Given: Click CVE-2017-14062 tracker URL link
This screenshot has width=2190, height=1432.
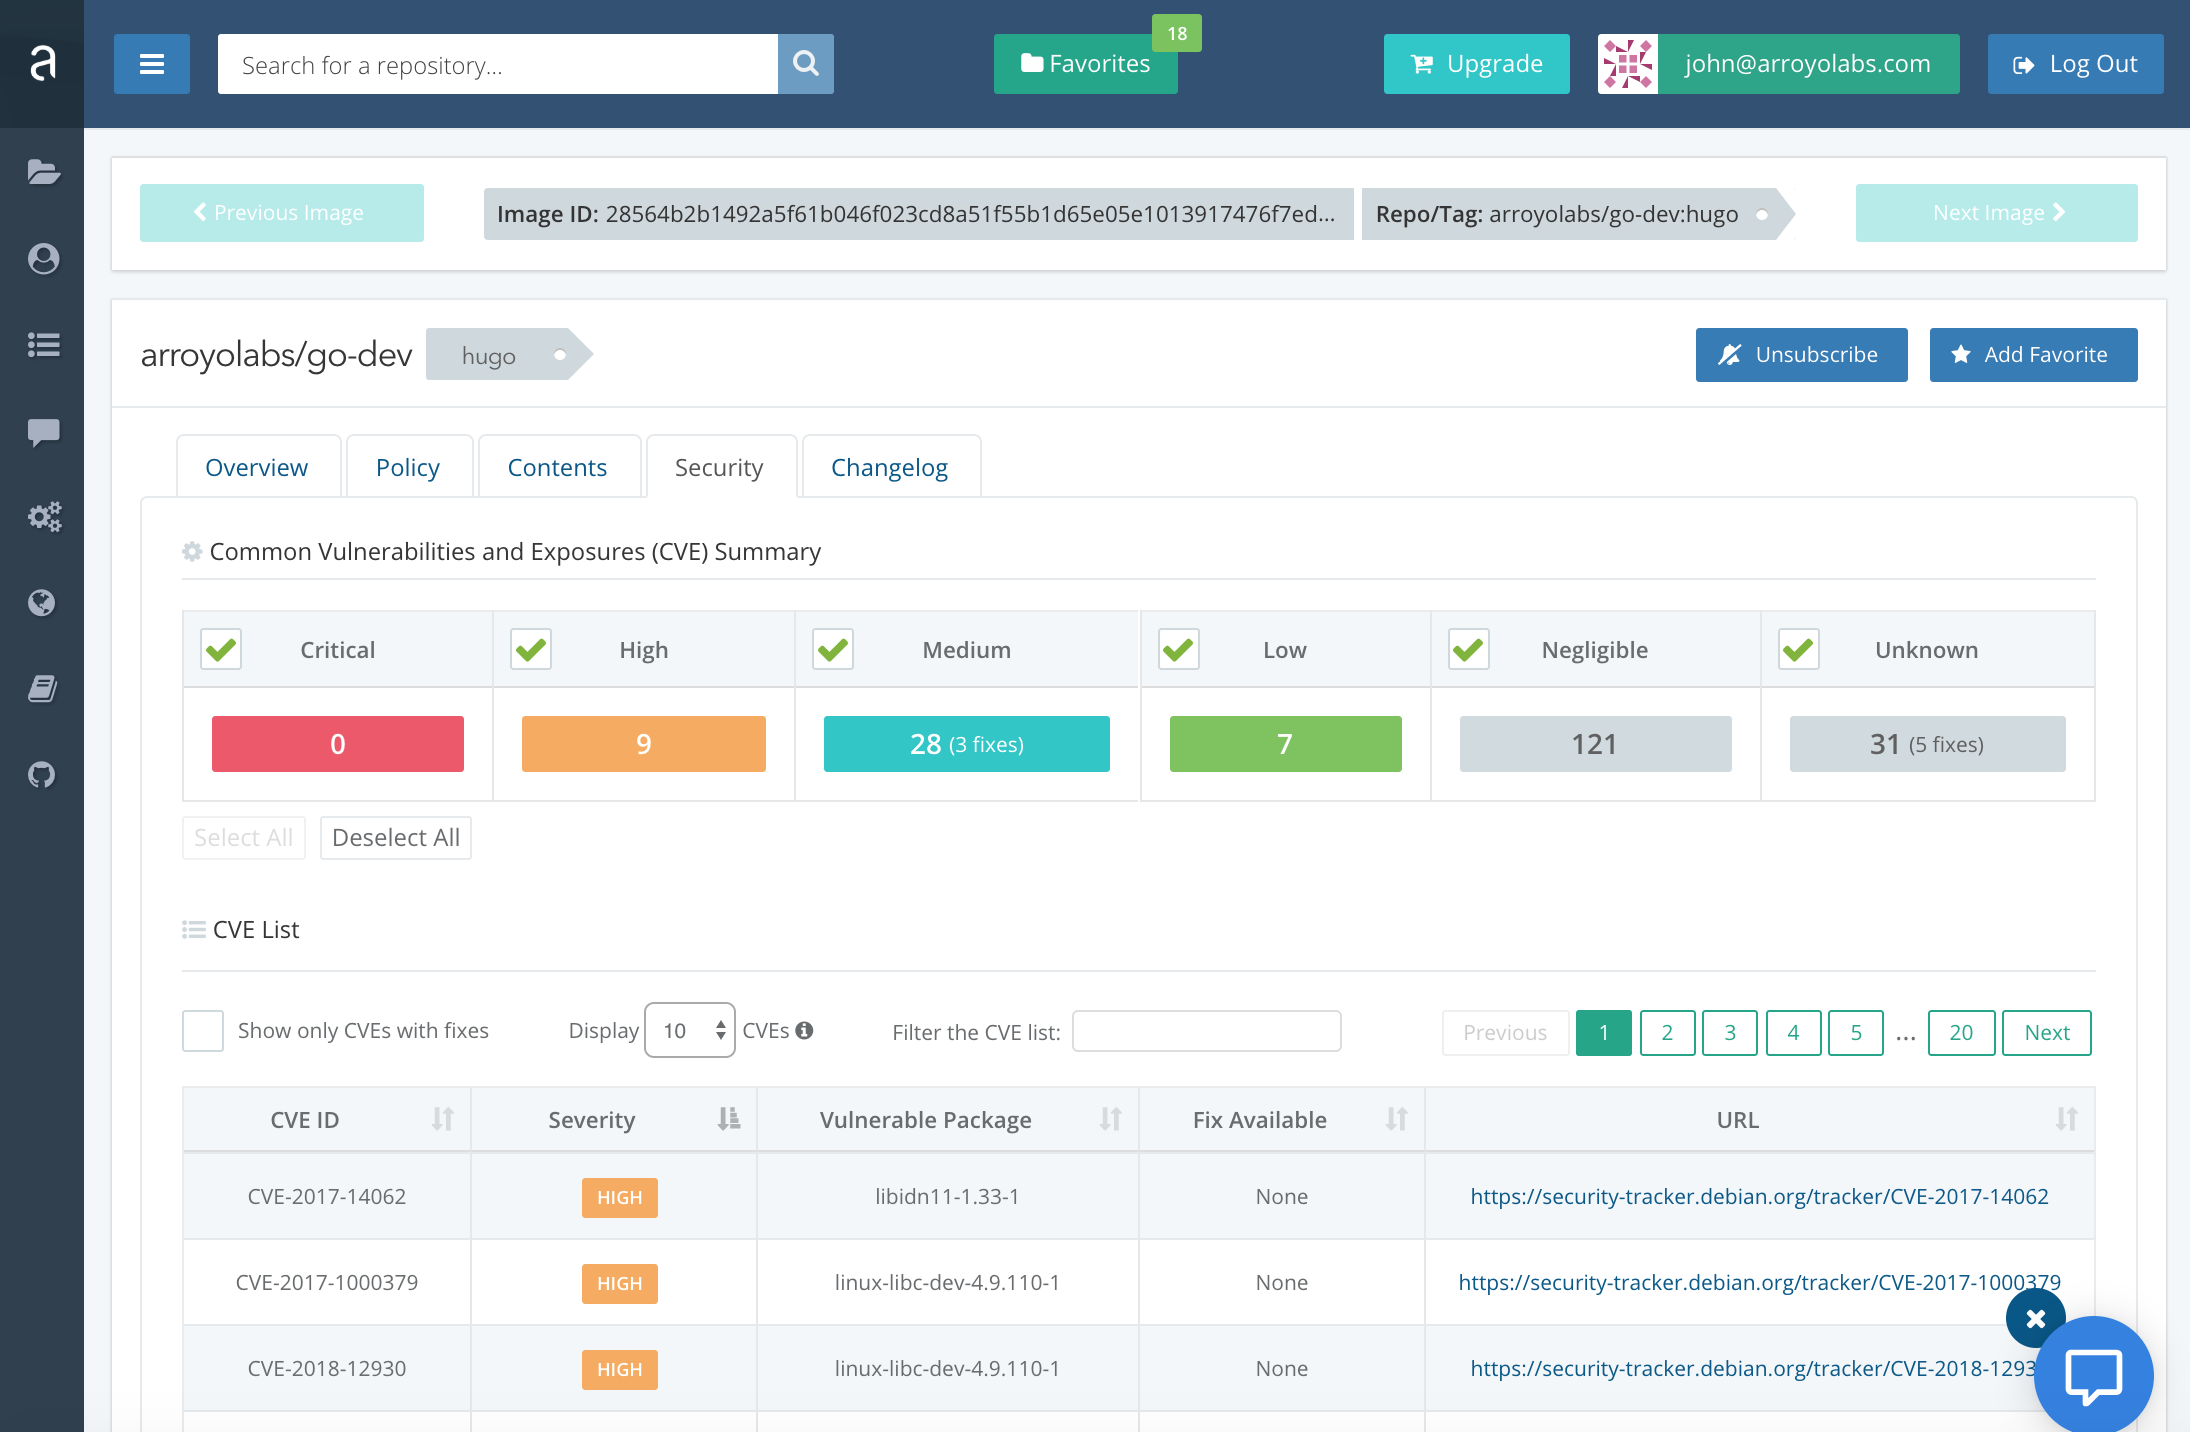Looking at the screenshot, I should pos(1759,1195).
